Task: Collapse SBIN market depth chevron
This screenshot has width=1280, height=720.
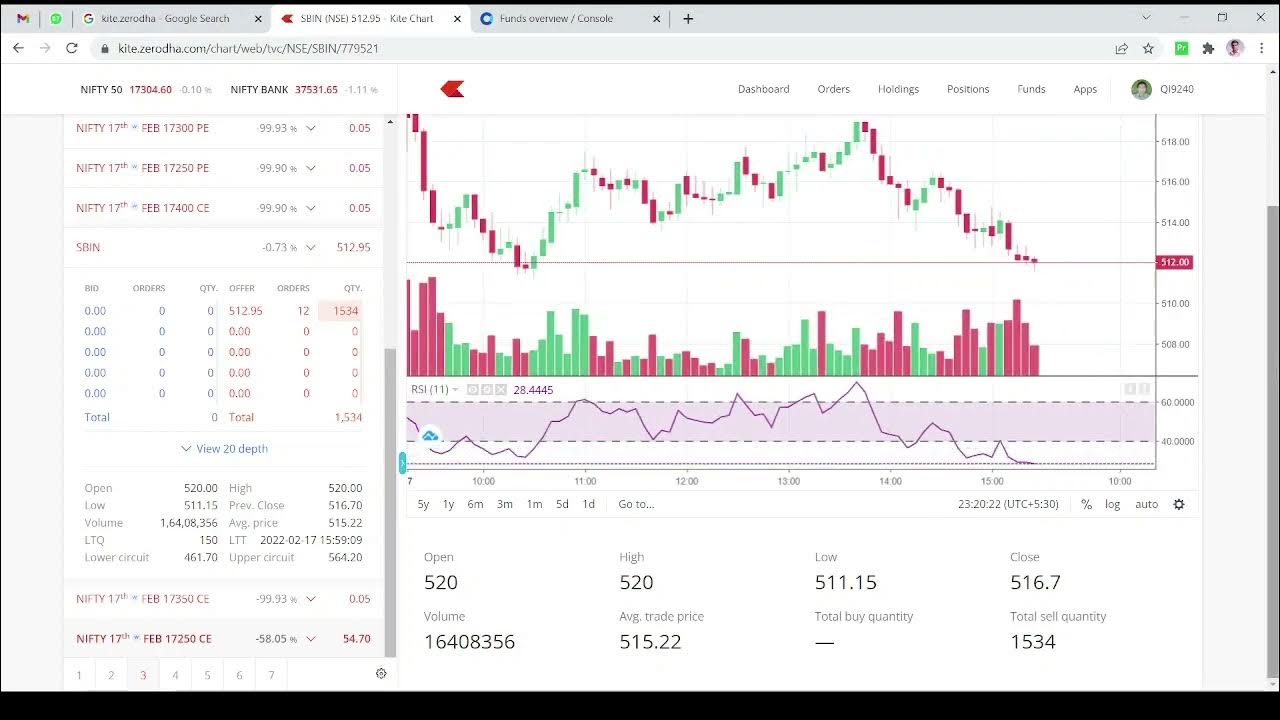Action: coord(311,247)
